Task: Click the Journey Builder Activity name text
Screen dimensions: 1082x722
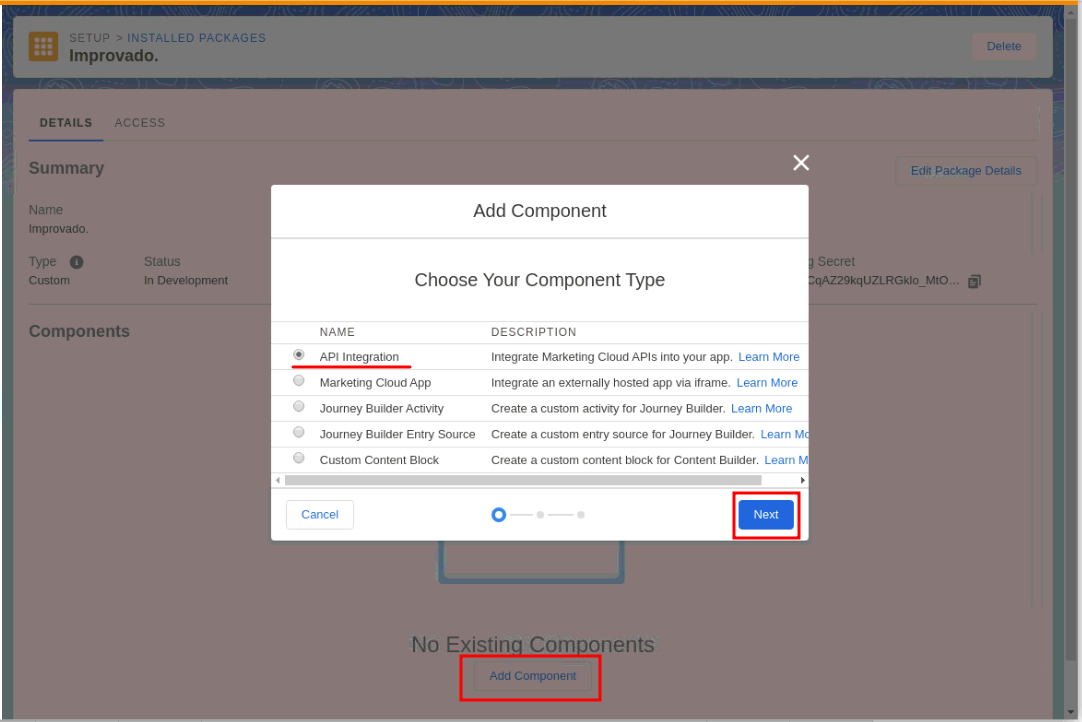Action: (382, 409)
